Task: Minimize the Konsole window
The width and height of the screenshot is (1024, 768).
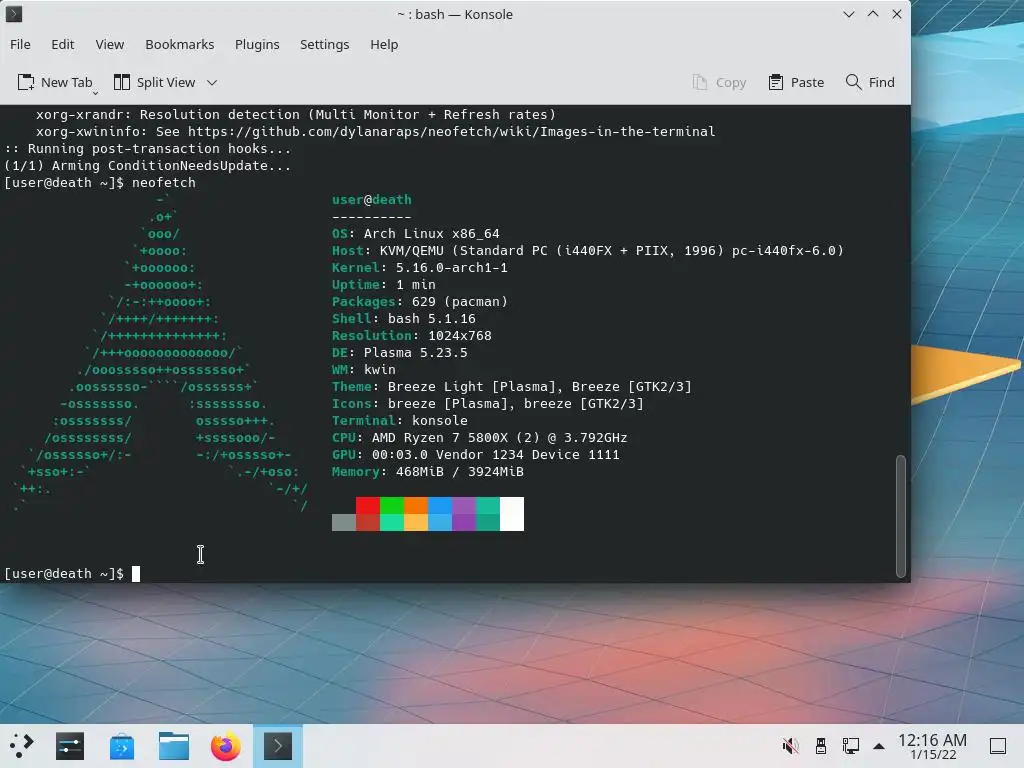Action: (x=848, y=14)
